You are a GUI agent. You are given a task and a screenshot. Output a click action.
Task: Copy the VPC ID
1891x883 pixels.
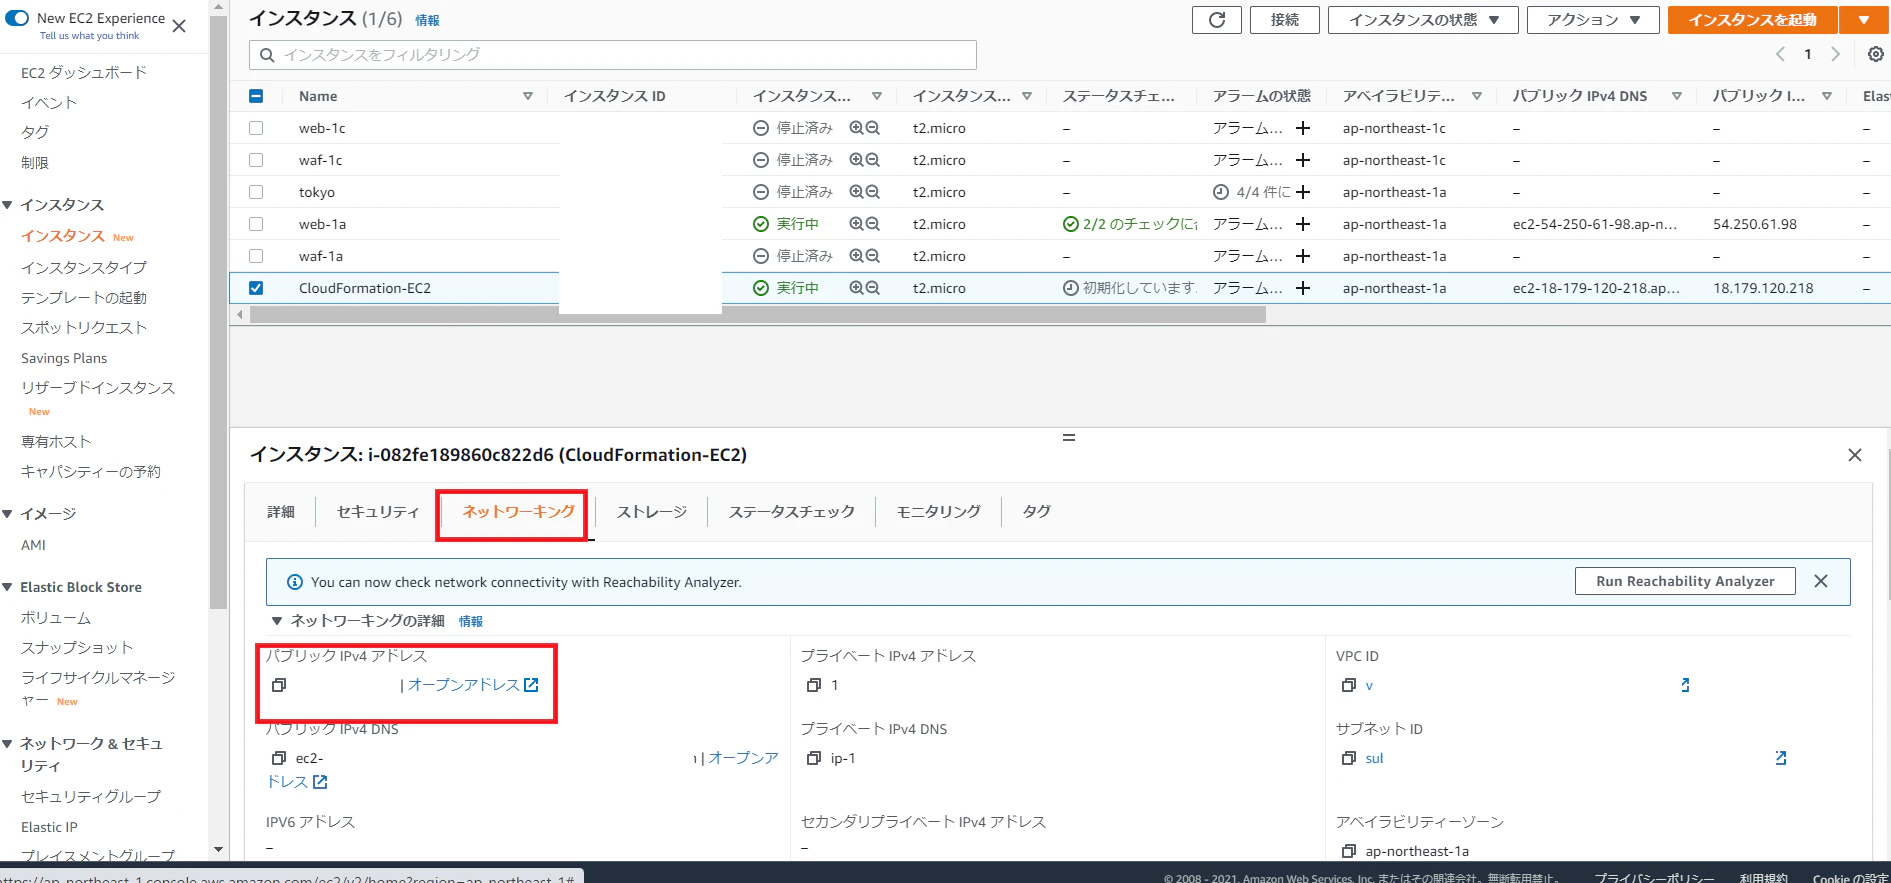1349,685
